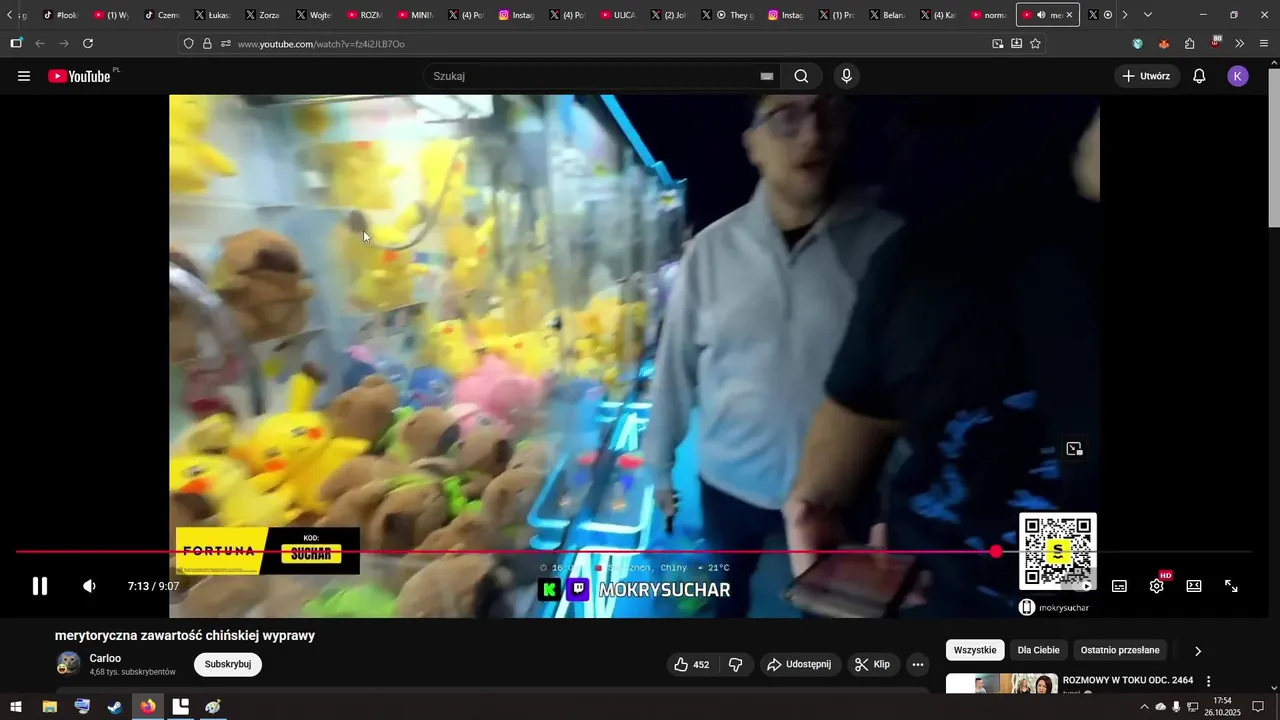Subscribe with the Subskrybuj button
This screenshot has height=720, width=1280.
(228, 664)
